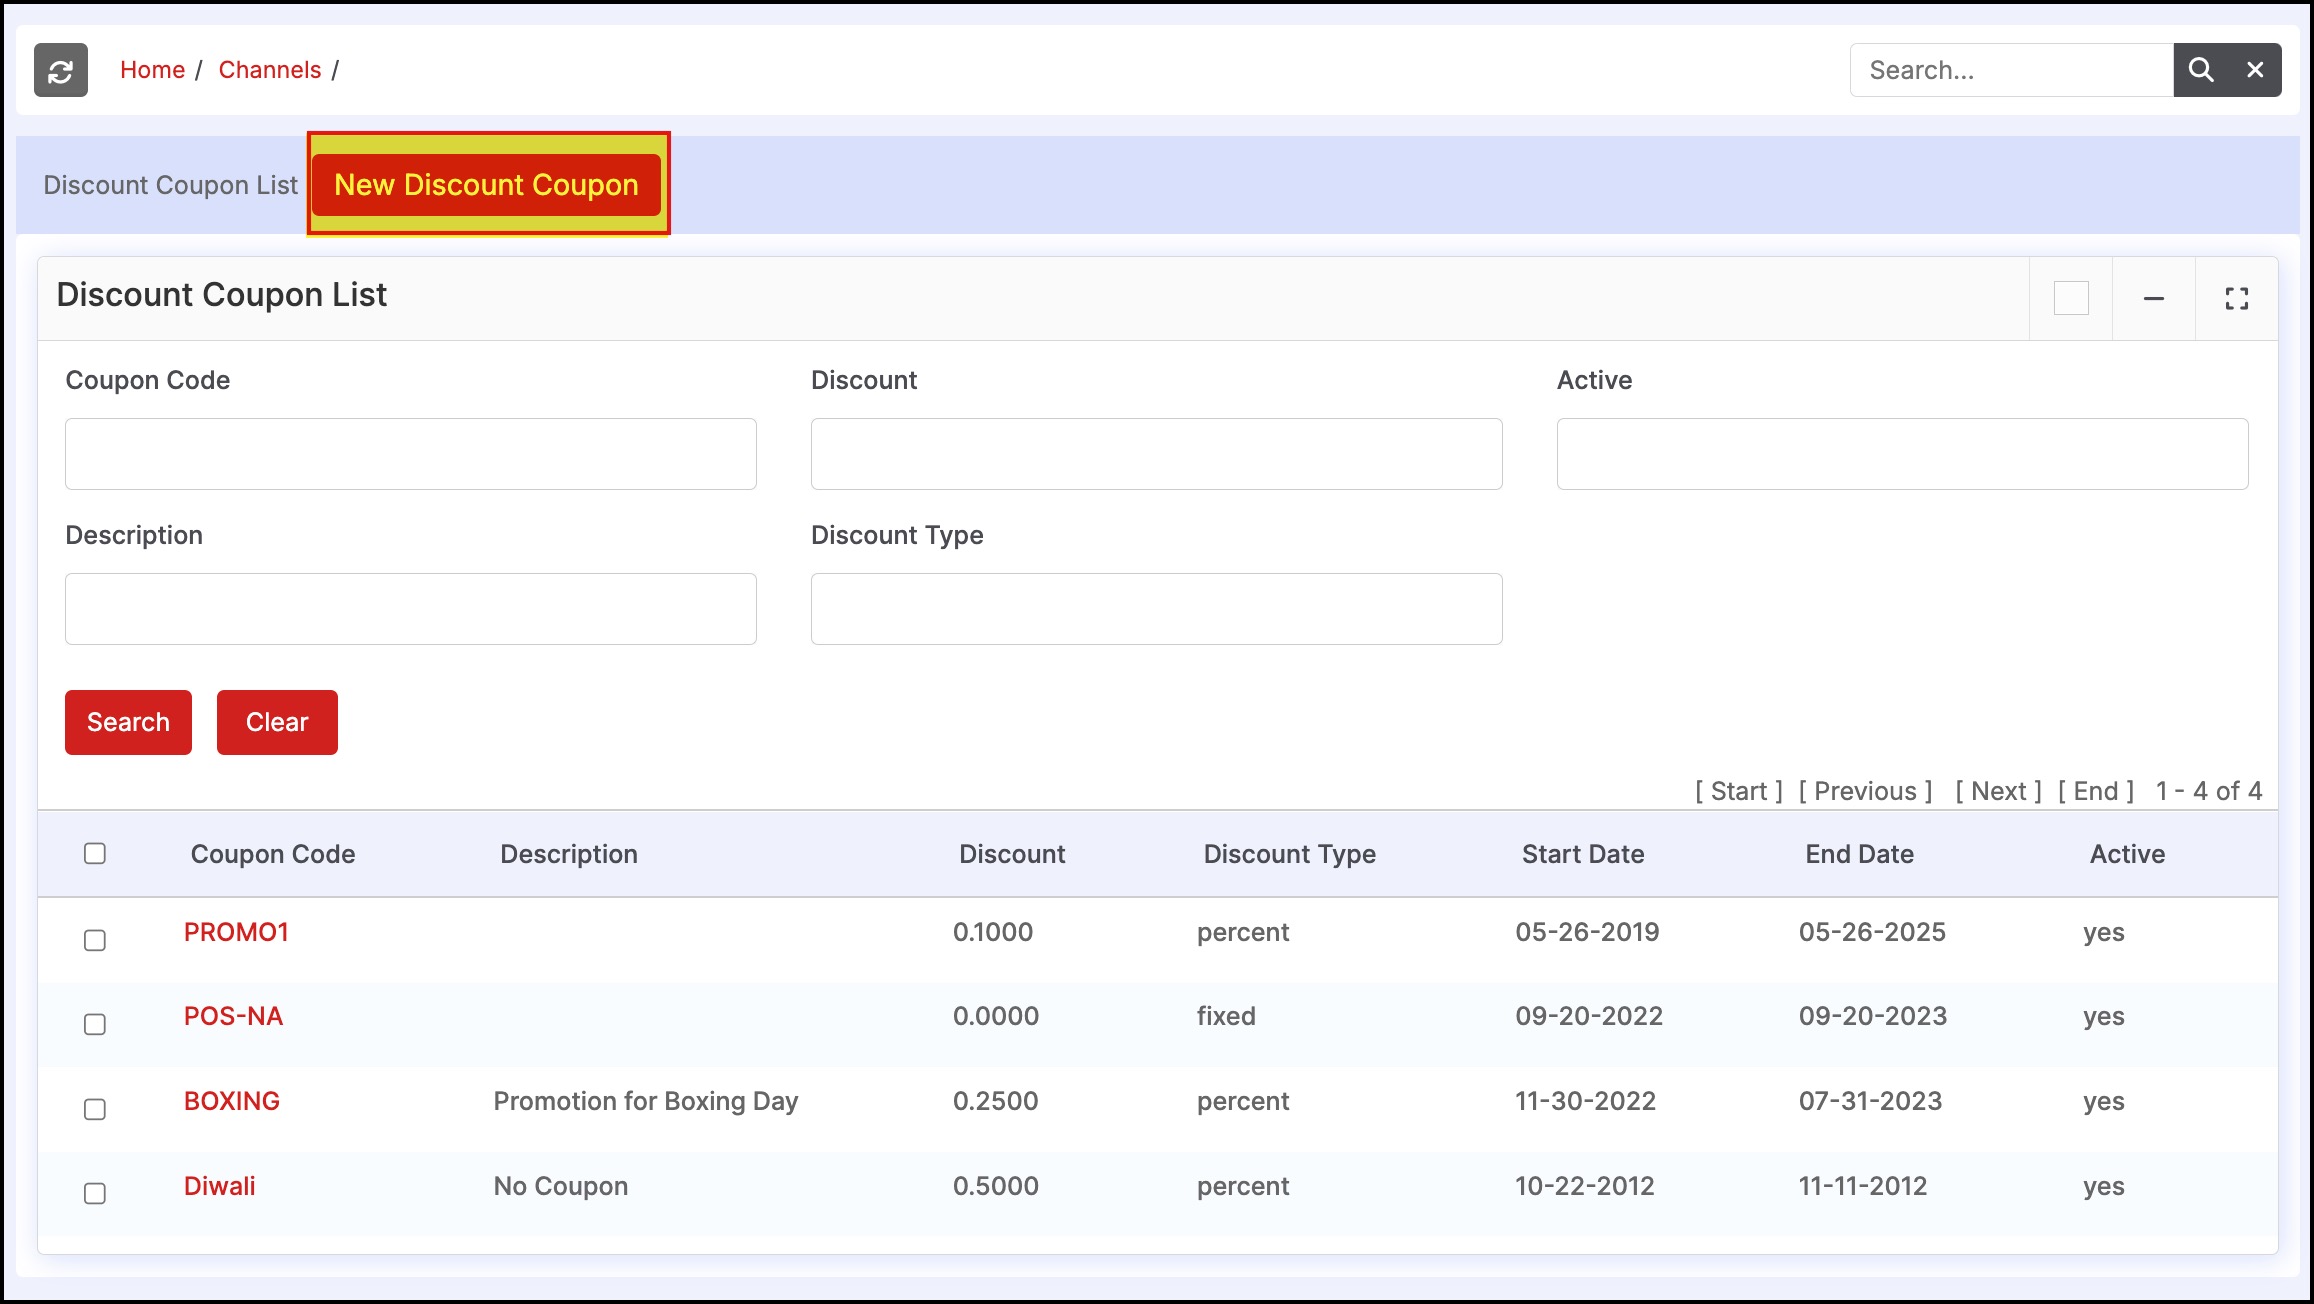Screen dimensions: 2314x1304
Task: Click the 0.1000 discount value
Action: tap(993, 932)
